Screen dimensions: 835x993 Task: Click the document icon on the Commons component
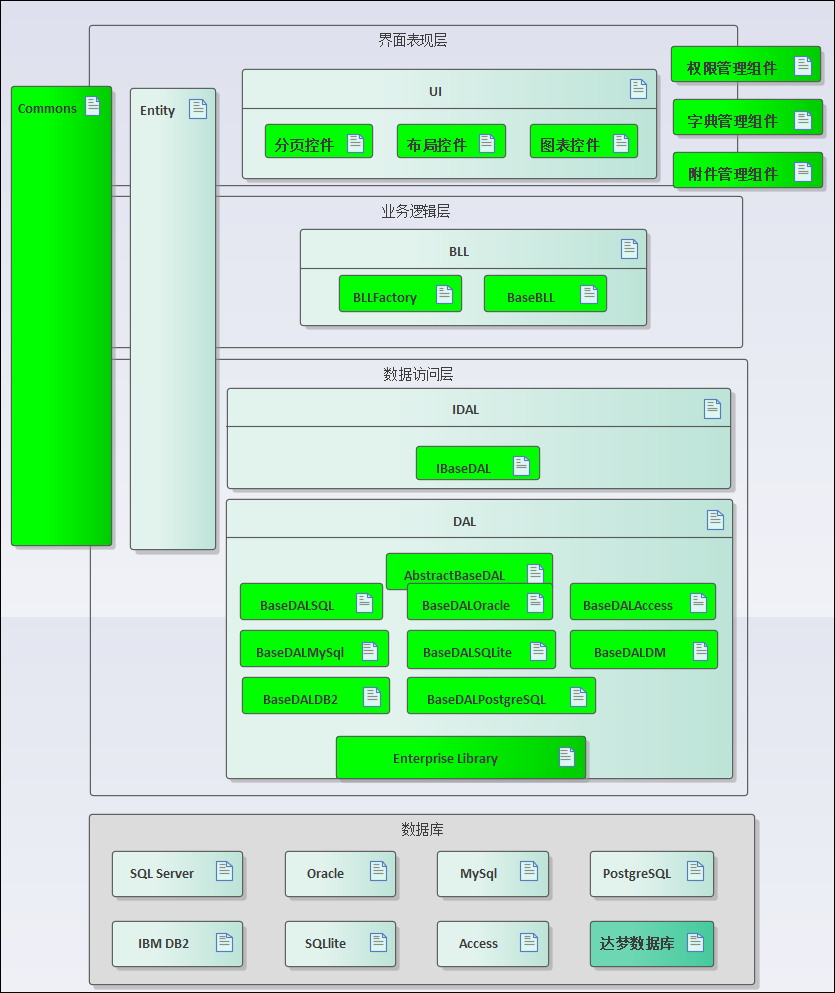[x=93, y=106]
